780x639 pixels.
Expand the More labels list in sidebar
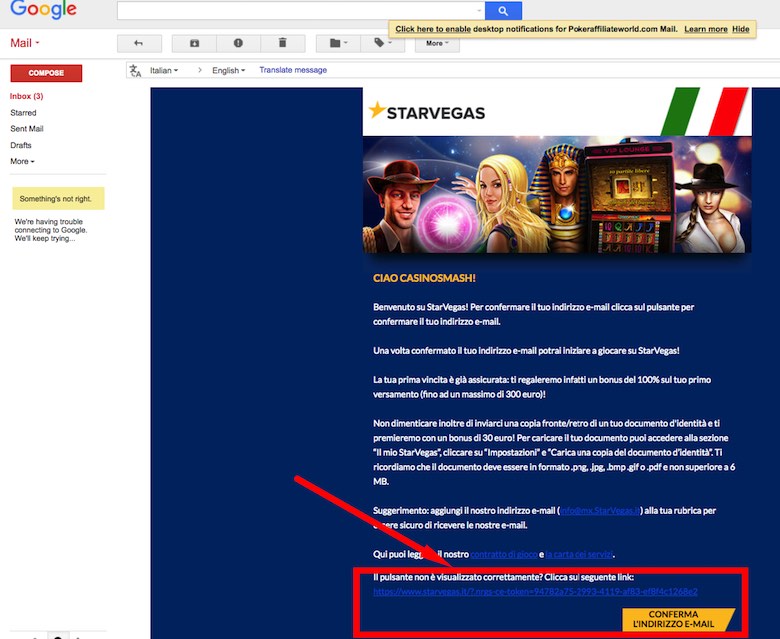point(22,161)
